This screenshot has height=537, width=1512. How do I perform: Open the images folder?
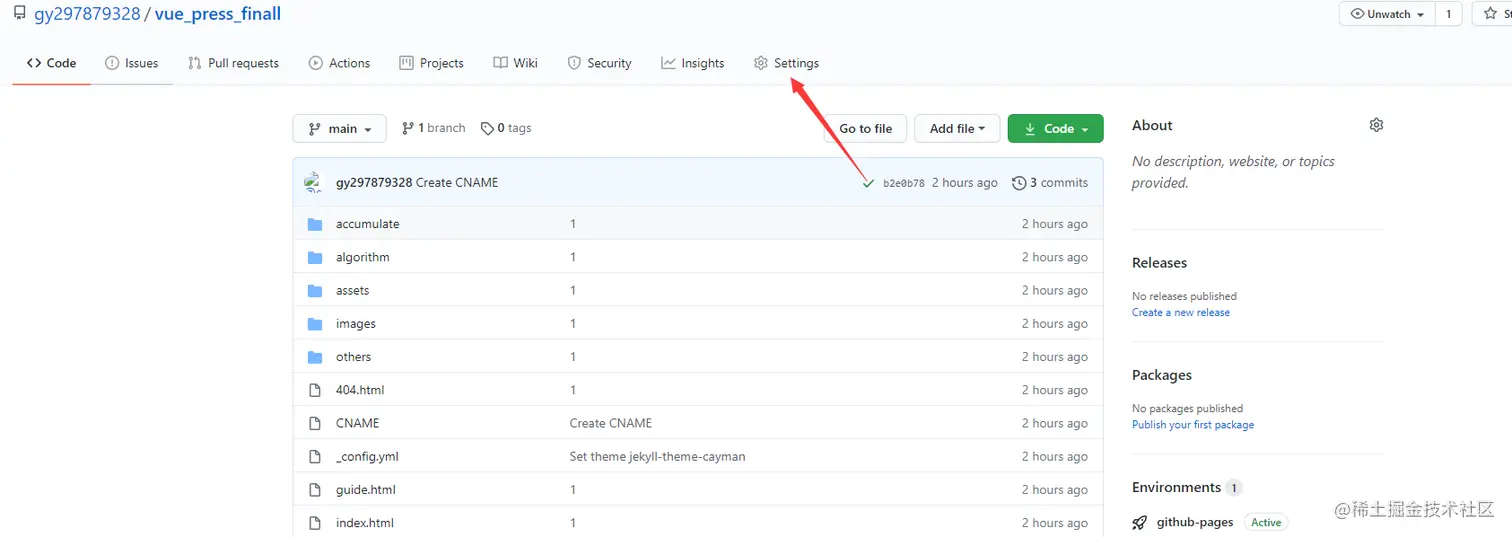coord(355,324)
